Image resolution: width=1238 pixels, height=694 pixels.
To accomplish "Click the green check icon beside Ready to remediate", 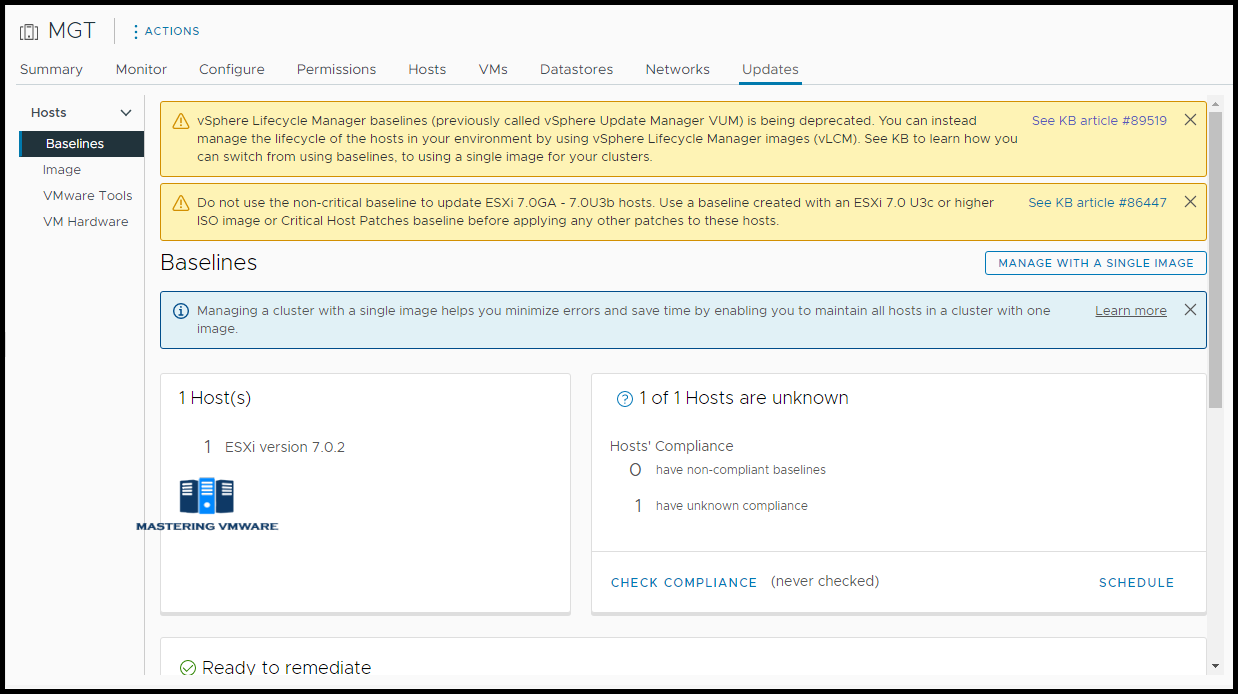I will click(188, 668).
